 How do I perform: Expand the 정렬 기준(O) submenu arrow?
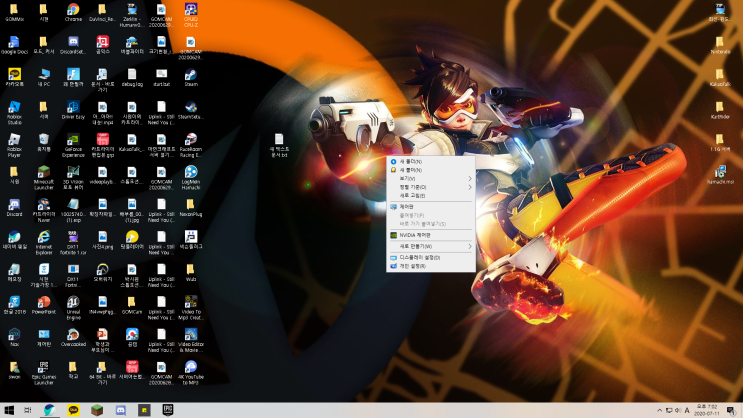(x=470, y=187)
